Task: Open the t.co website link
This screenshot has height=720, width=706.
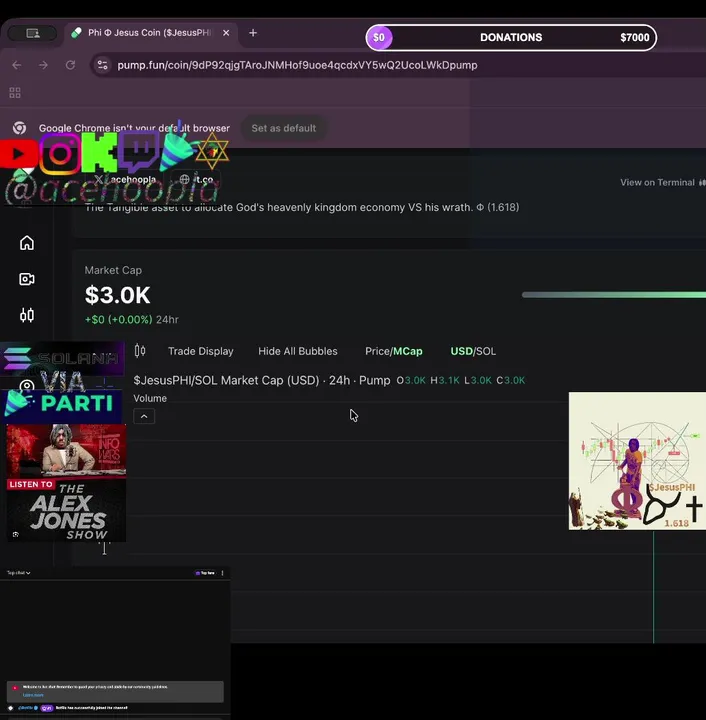Action: (x=196, y=180)
